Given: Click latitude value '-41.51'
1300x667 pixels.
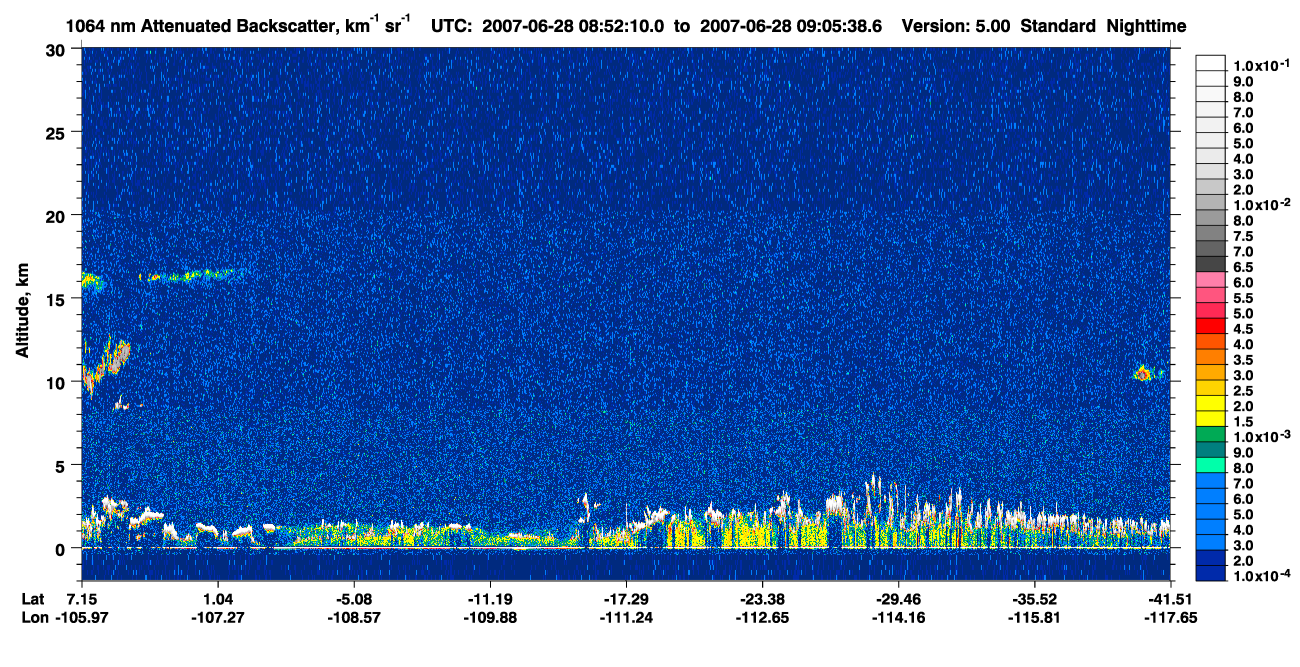Looking at the screenshot, I should [x=1171, y=599].
